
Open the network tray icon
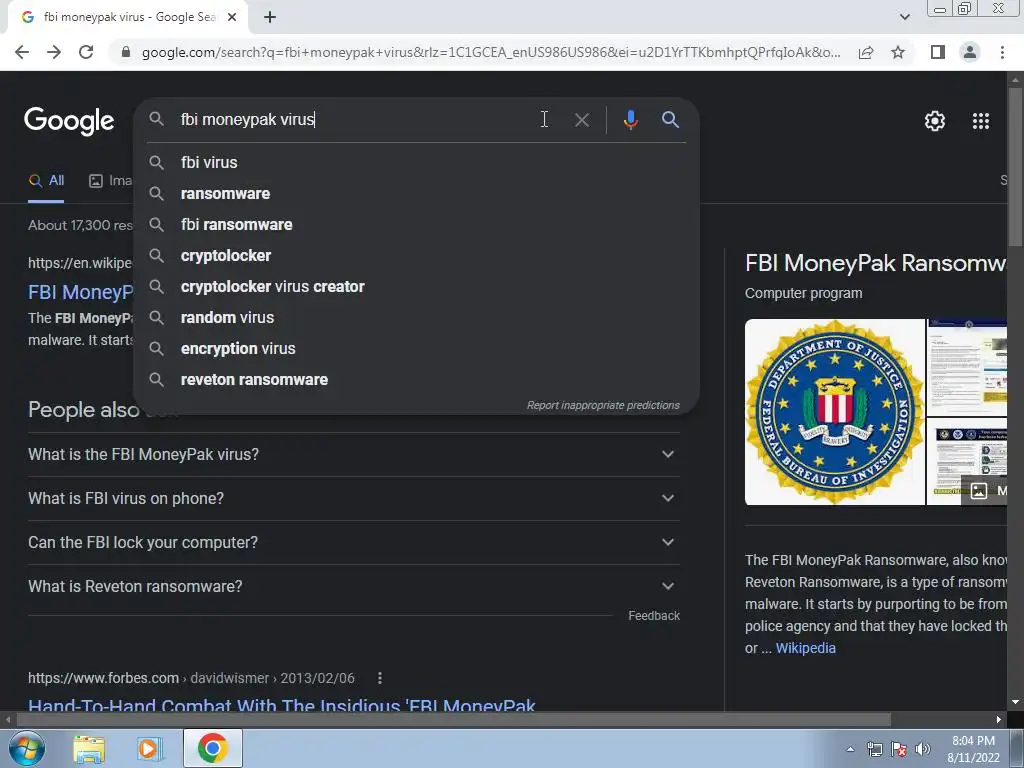[874, 749]
